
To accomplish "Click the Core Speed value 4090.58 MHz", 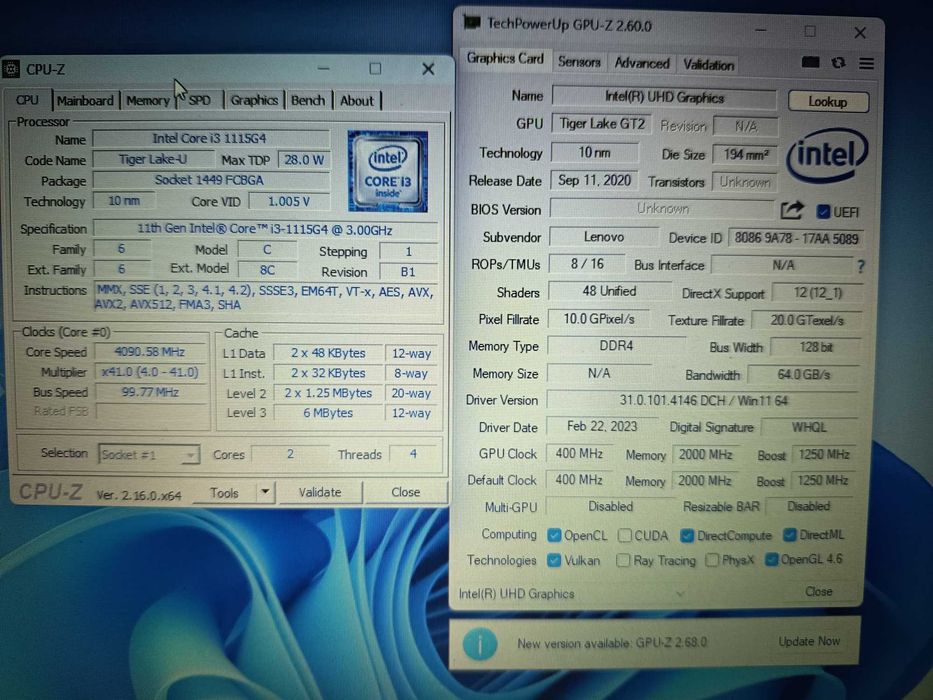I will coord(150,352).
